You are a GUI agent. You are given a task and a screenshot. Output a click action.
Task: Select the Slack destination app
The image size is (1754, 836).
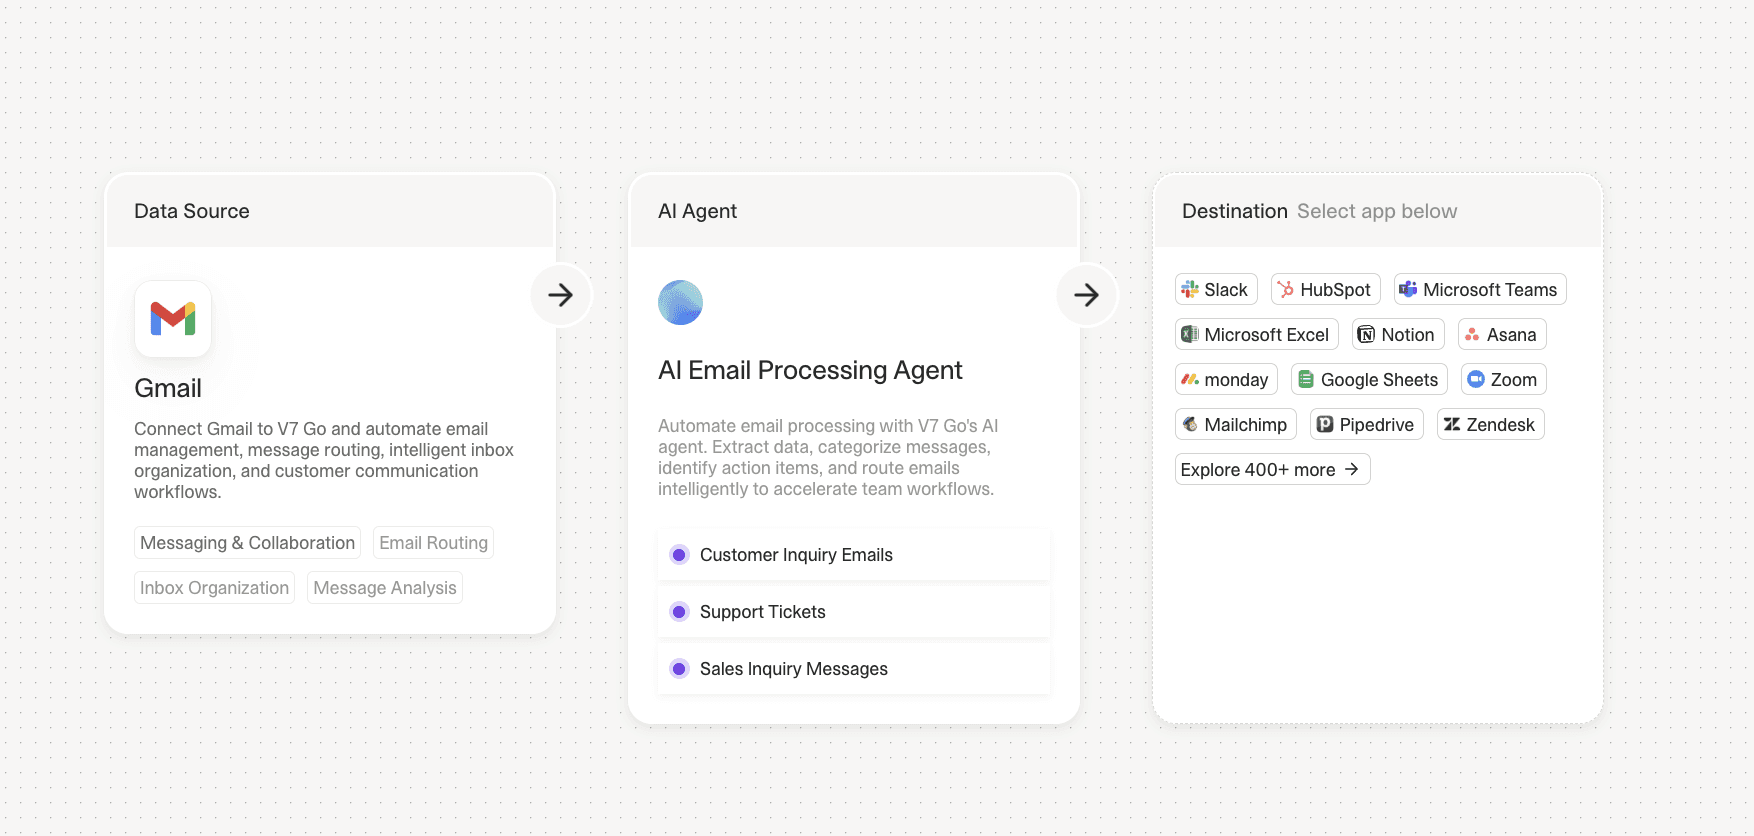(x=1216, y=289)
